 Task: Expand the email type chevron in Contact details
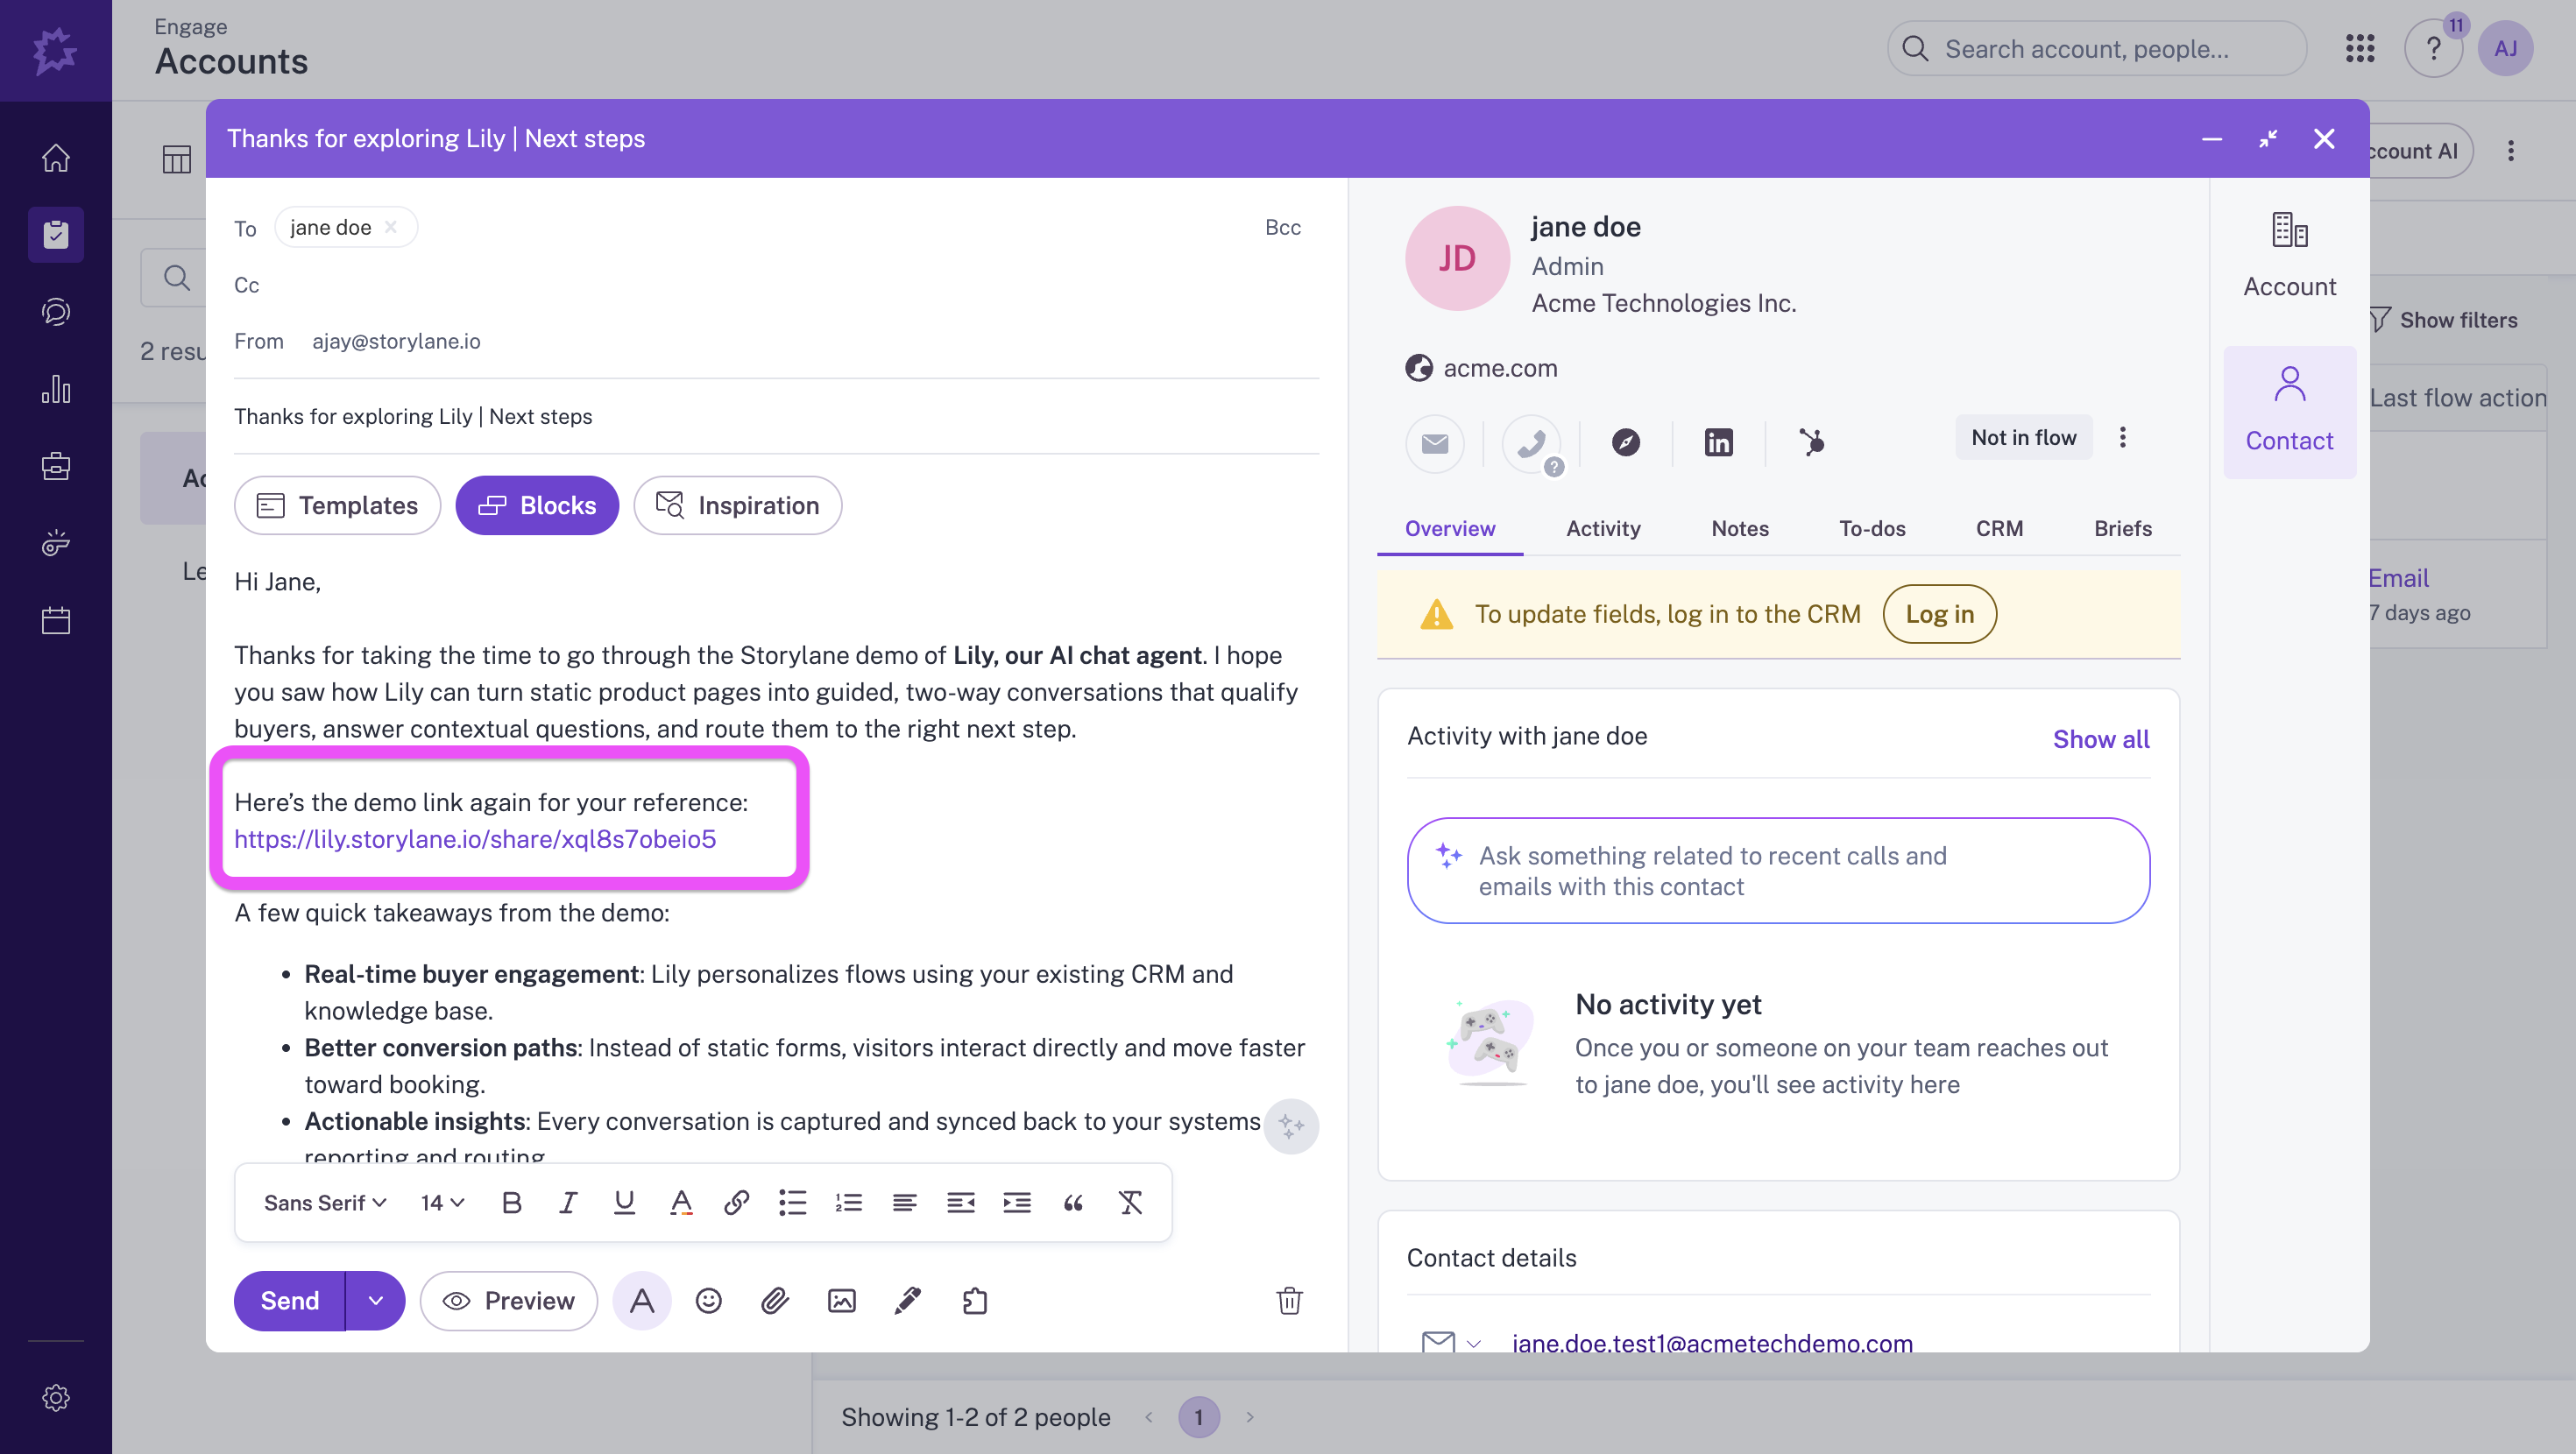(x=1473, y=1343)
